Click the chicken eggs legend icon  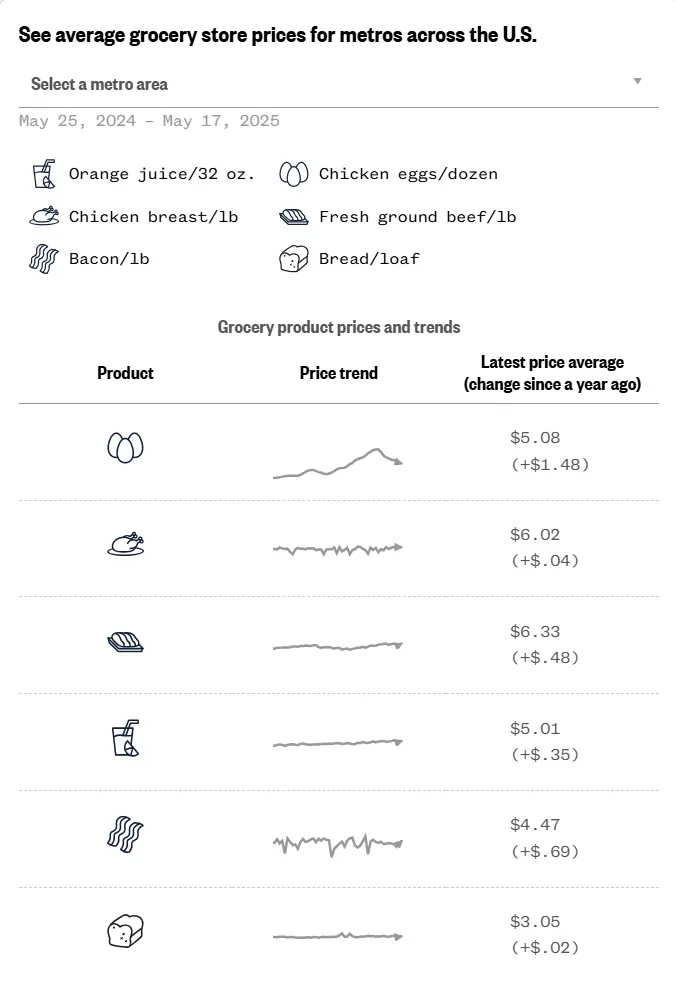pyautogui.click(x=293, y=174)
